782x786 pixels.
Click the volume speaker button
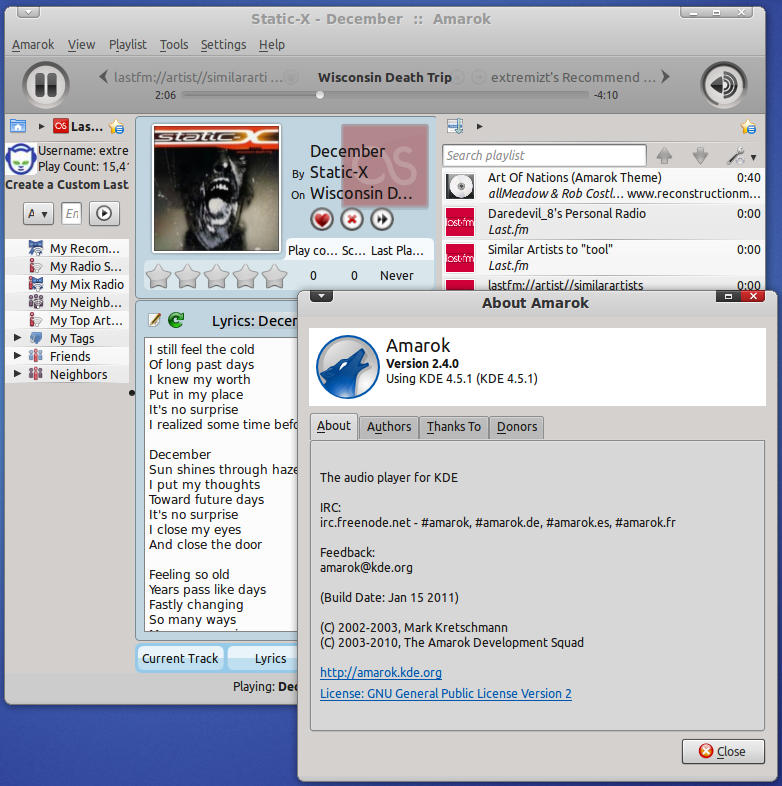click(724, 85)
